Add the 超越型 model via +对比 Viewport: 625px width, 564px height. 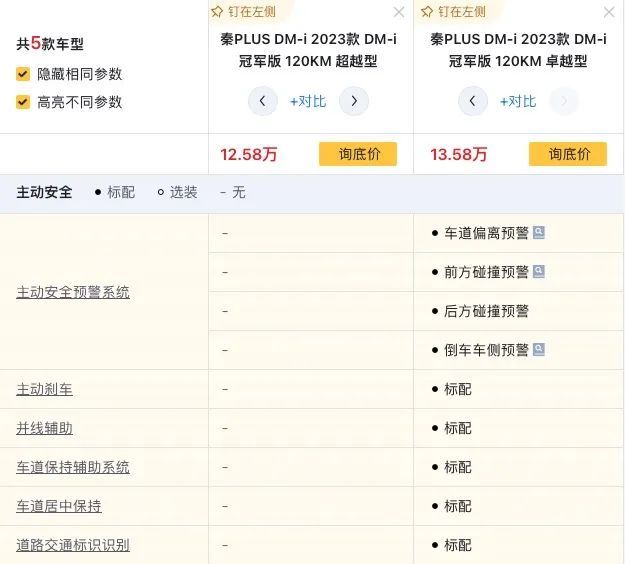pos(308,101)
